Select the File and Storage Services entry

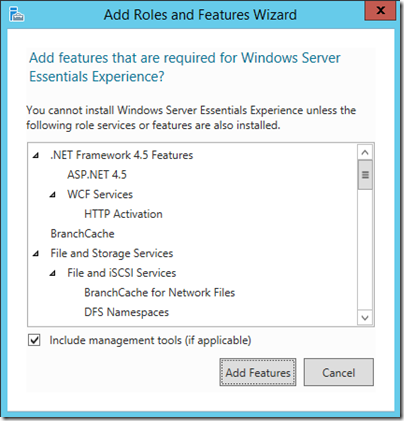click(x=112, y=253)
